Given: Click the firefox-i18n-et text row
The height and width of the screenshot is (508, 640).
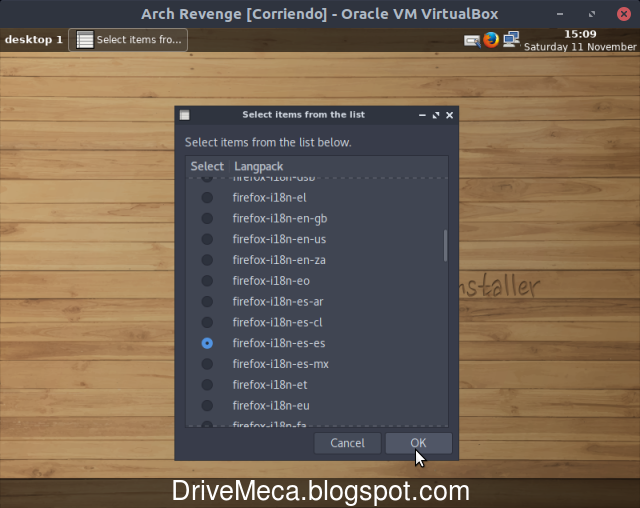Looking at the screenshot, I should tap(270, 385).
